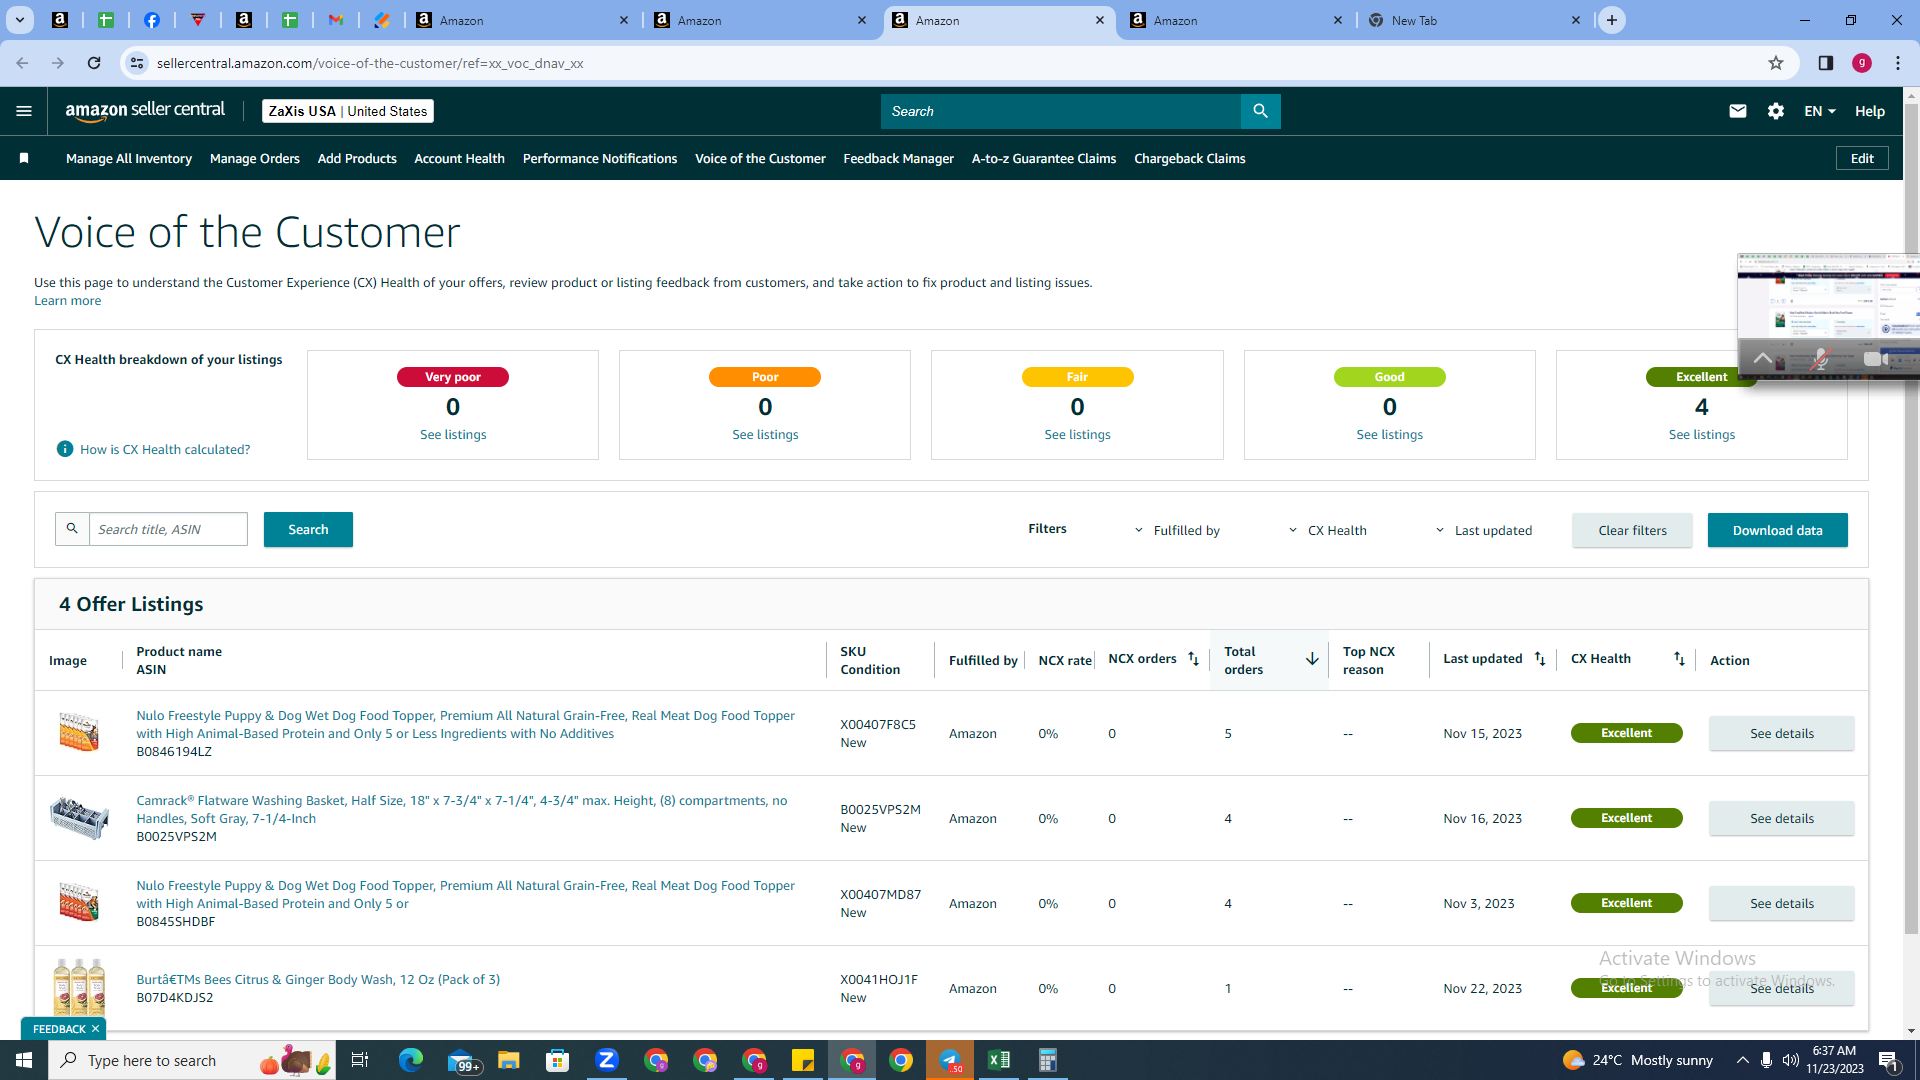Sort table by Total orders arrow
The width and height of the screenshot is (1920, 1080).
[1312, 659]
